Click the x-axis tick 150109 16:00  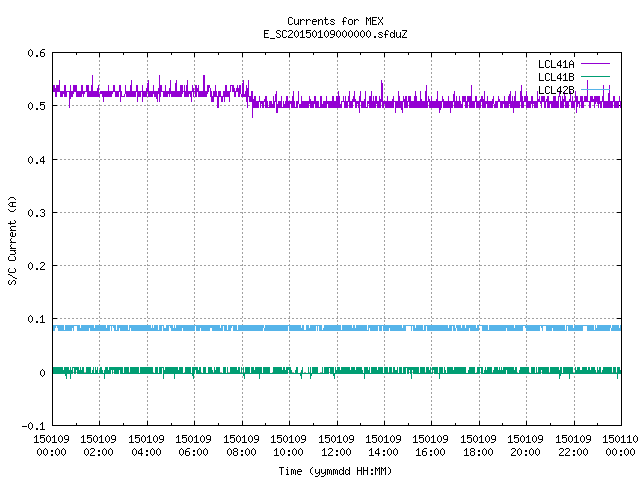click(x=430, y=445)
